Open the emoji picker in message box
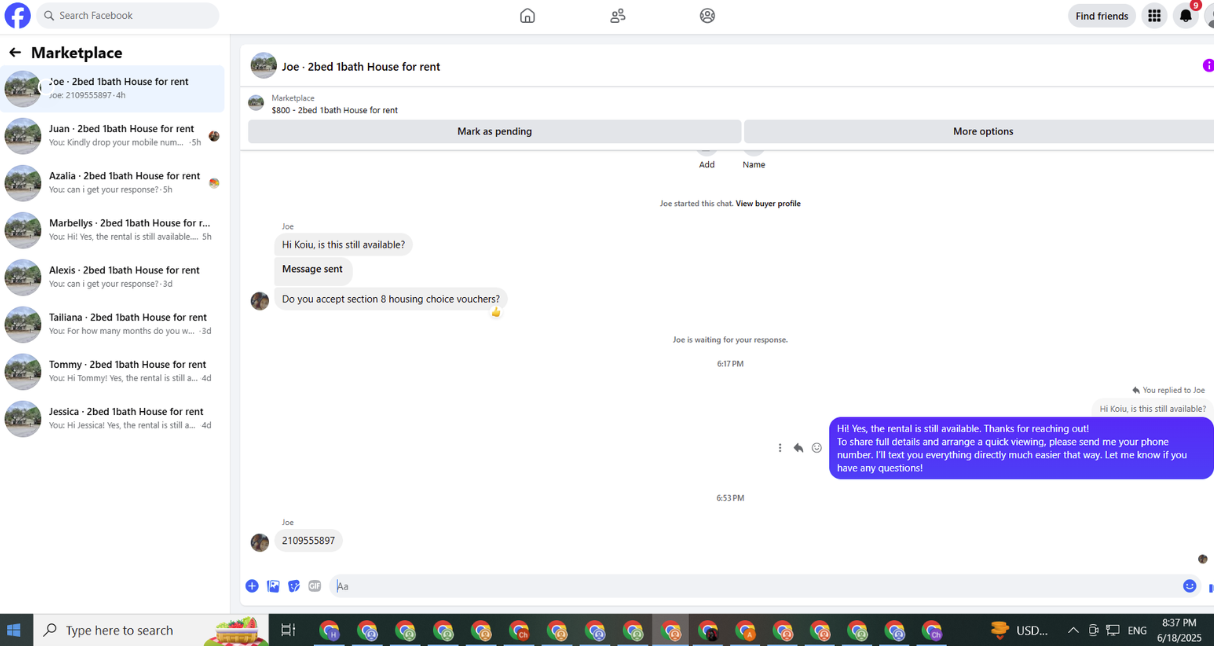 1189,586
